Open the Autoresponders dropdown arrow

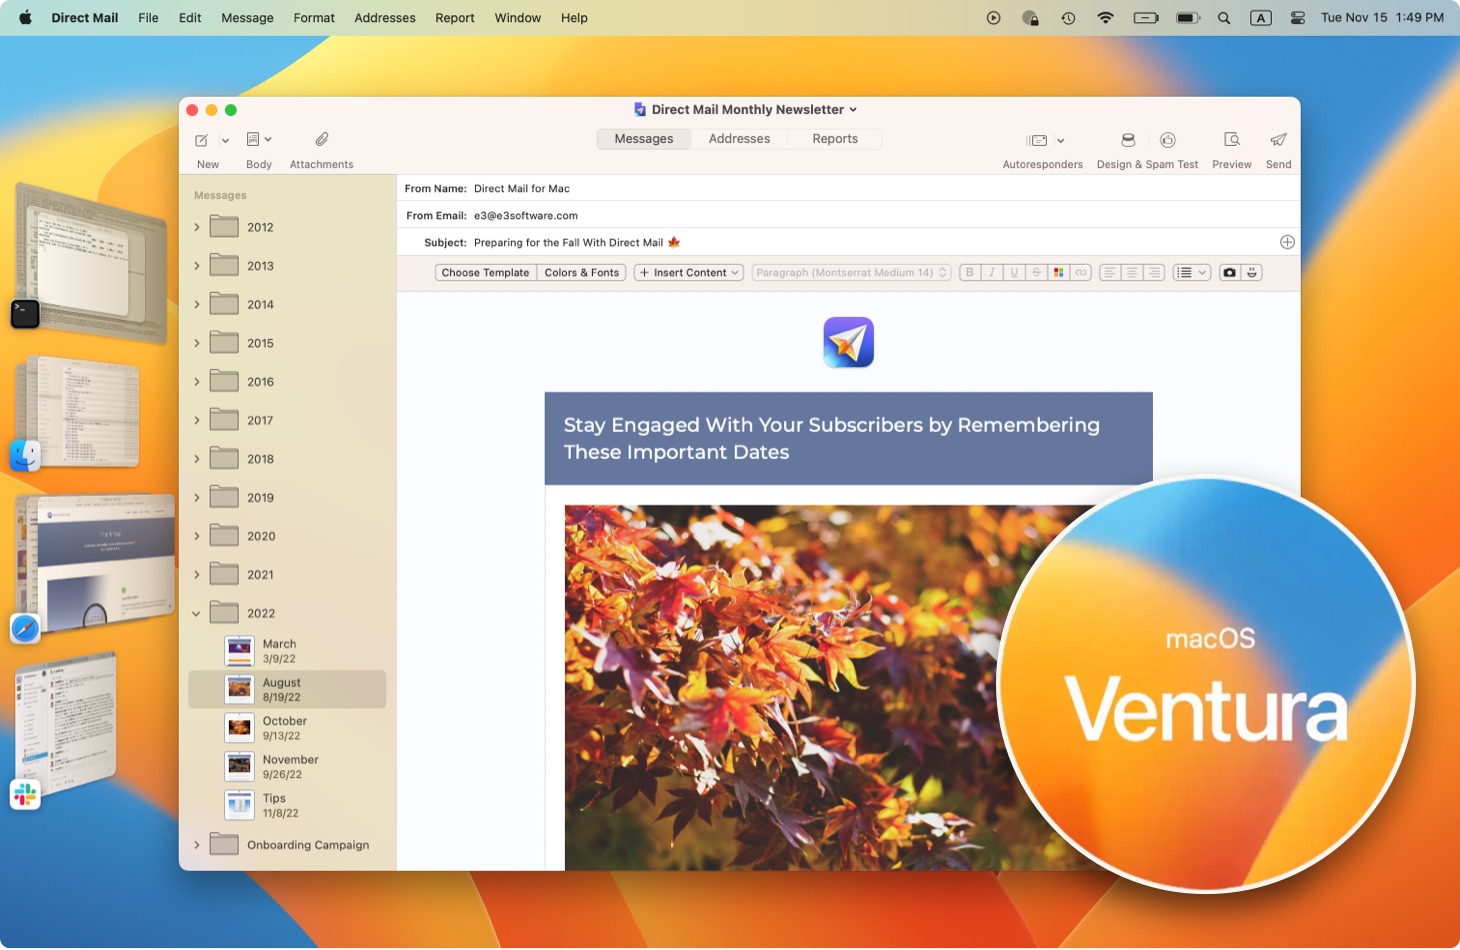(x=1061, y=141)
